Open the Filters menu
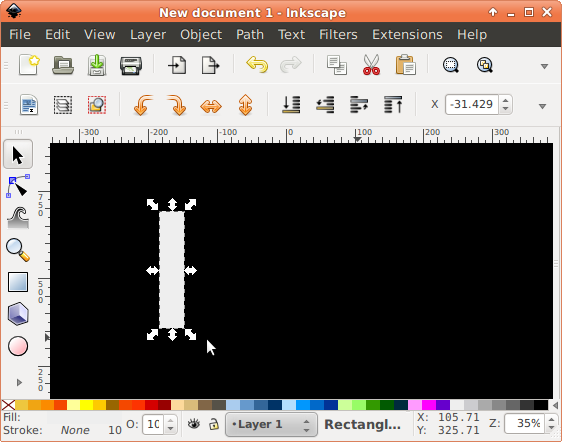The image size is (562, 442). tap(338, 35)
